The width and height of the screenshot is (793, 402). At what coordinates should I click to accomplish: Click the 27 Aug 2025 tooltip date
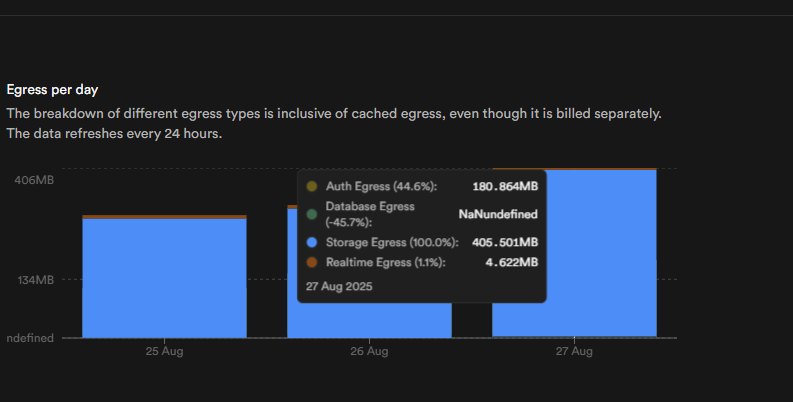[338, 286]
